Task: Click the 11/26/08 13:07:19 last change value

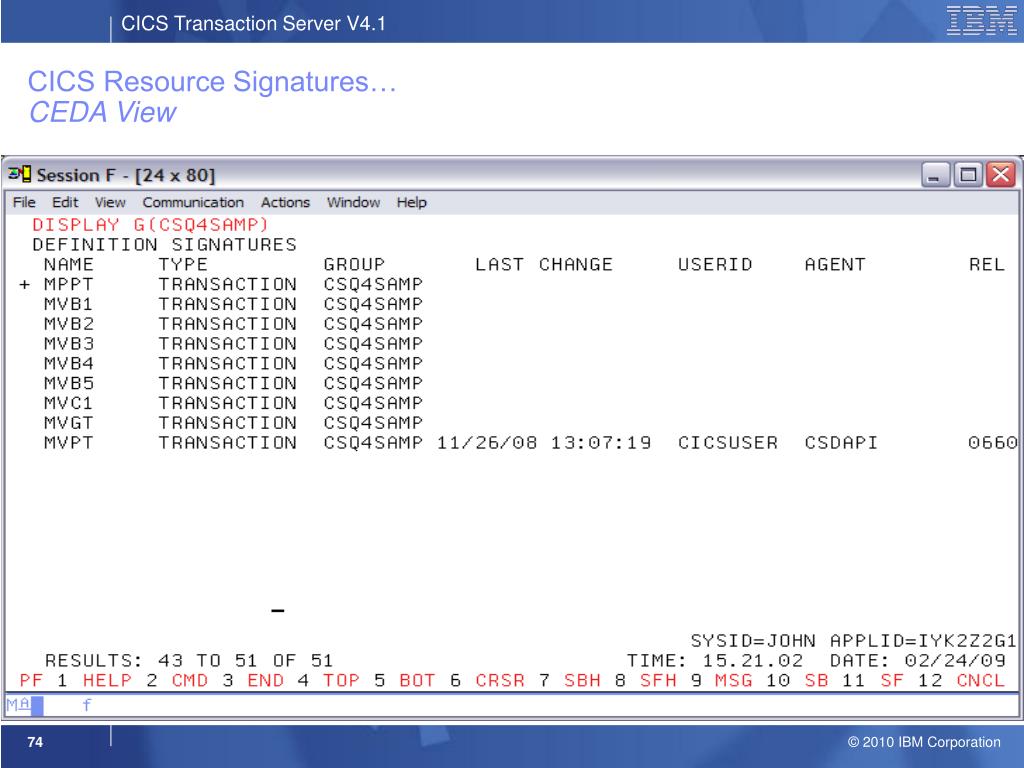Action: (x=544, y=443)
